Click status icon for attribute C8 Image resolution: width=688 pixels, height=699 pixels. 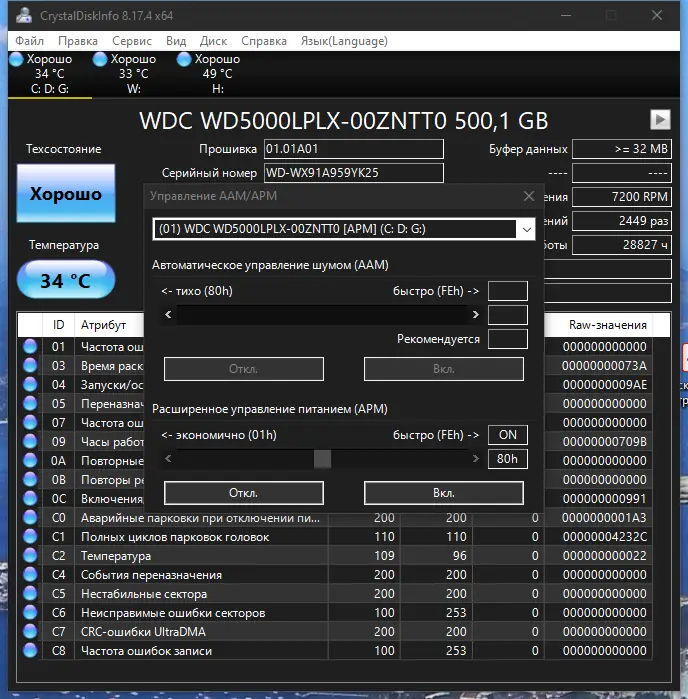point(30,650)
